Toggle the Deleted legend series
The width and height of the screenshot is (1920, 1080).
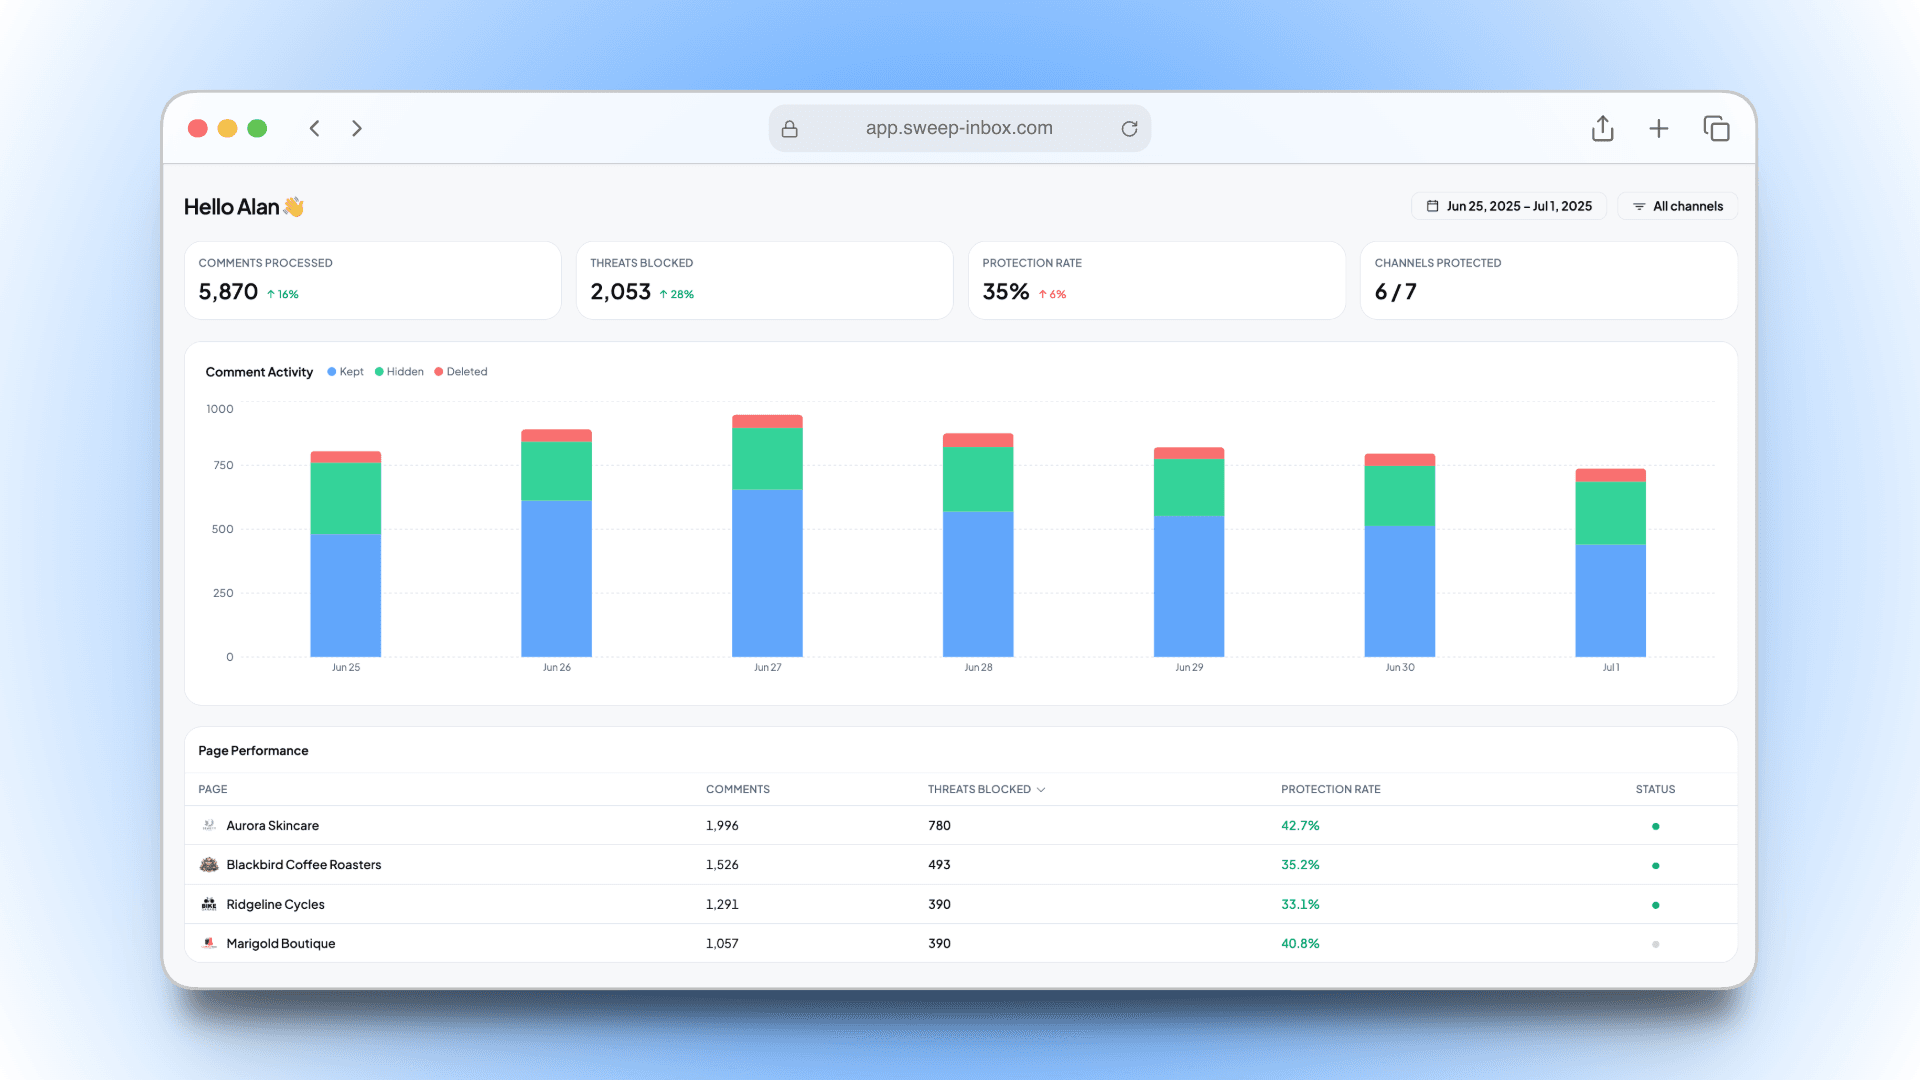461,372
